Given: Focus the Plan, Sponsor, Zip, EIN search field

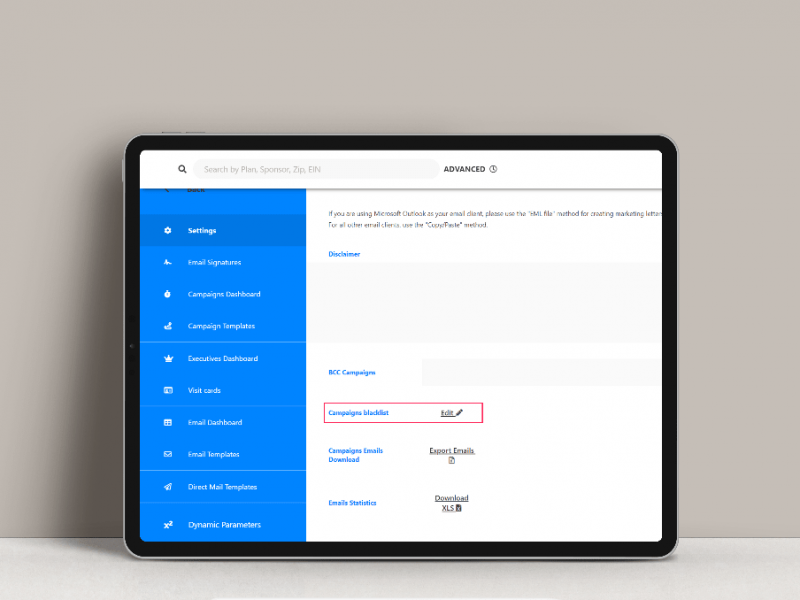Looking at the screenshot, I should (315, 170).
